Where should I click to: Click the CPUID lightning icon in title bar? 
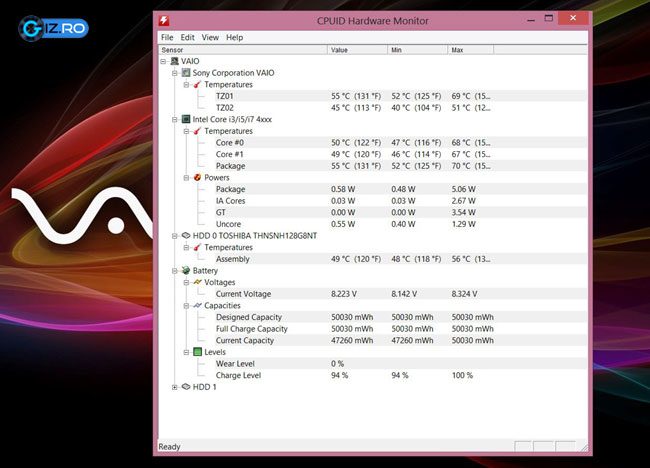[x=164, y=20]
